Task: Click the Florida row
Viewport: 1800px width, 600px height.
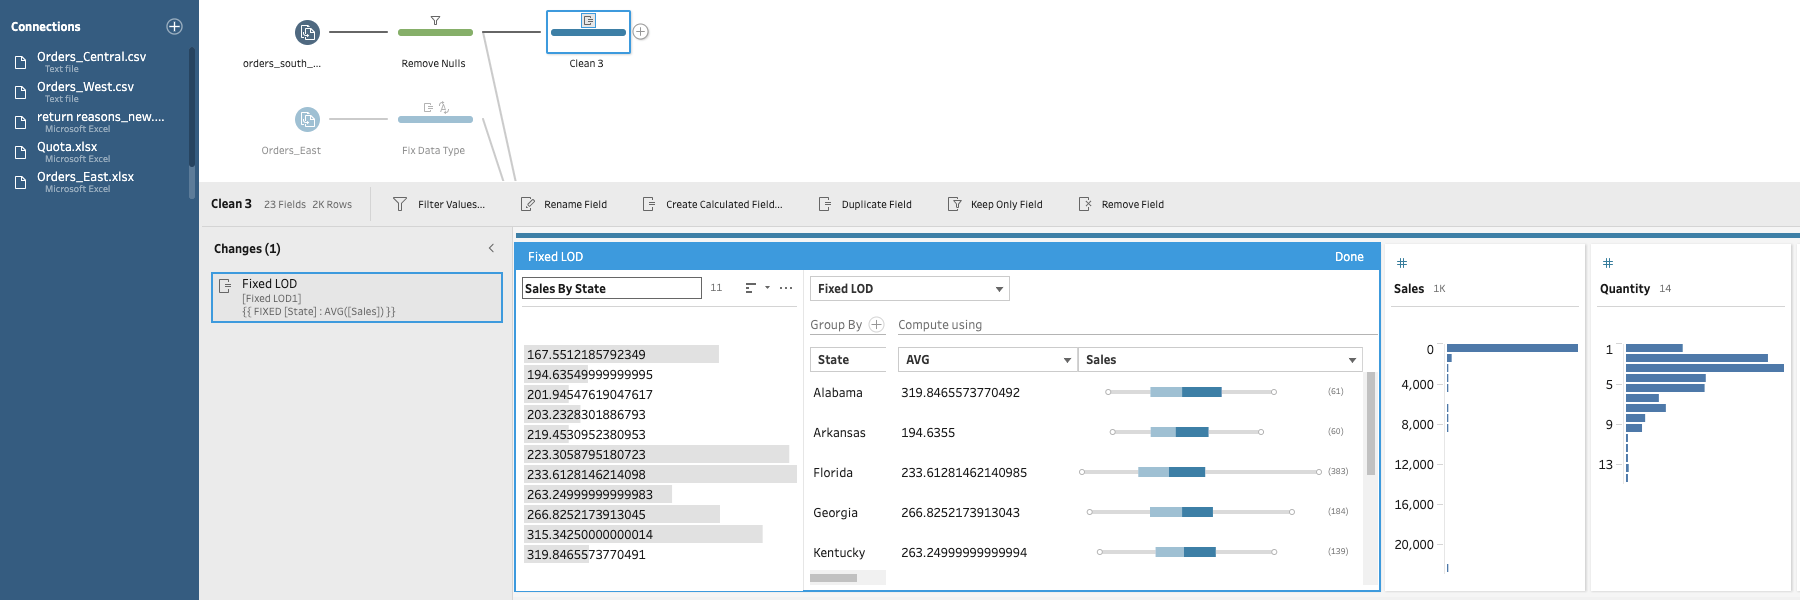Action: click(x=1085, y=472)
